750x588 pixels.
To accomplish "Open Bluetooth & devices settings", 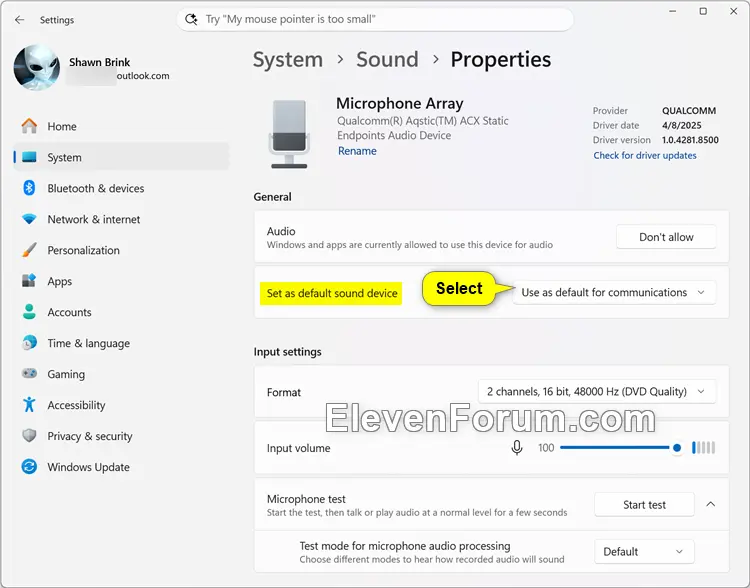I will (121, 188).
